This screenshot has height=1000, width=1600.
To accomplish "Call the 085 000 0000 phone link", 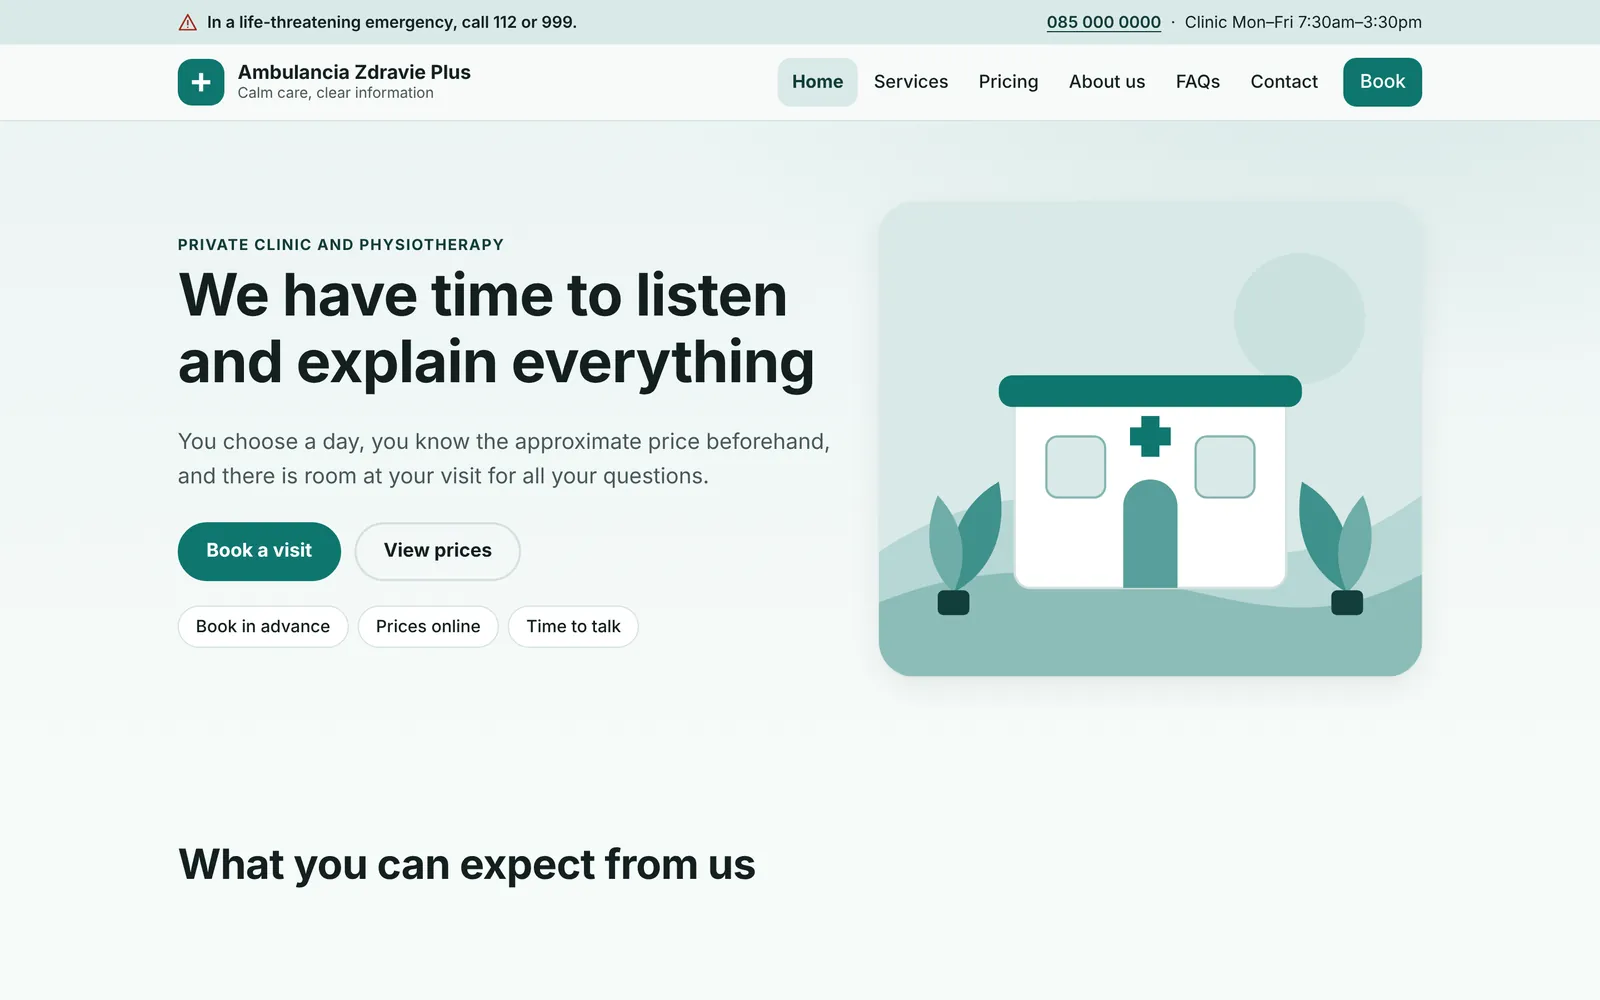I will pos(1104,22).
